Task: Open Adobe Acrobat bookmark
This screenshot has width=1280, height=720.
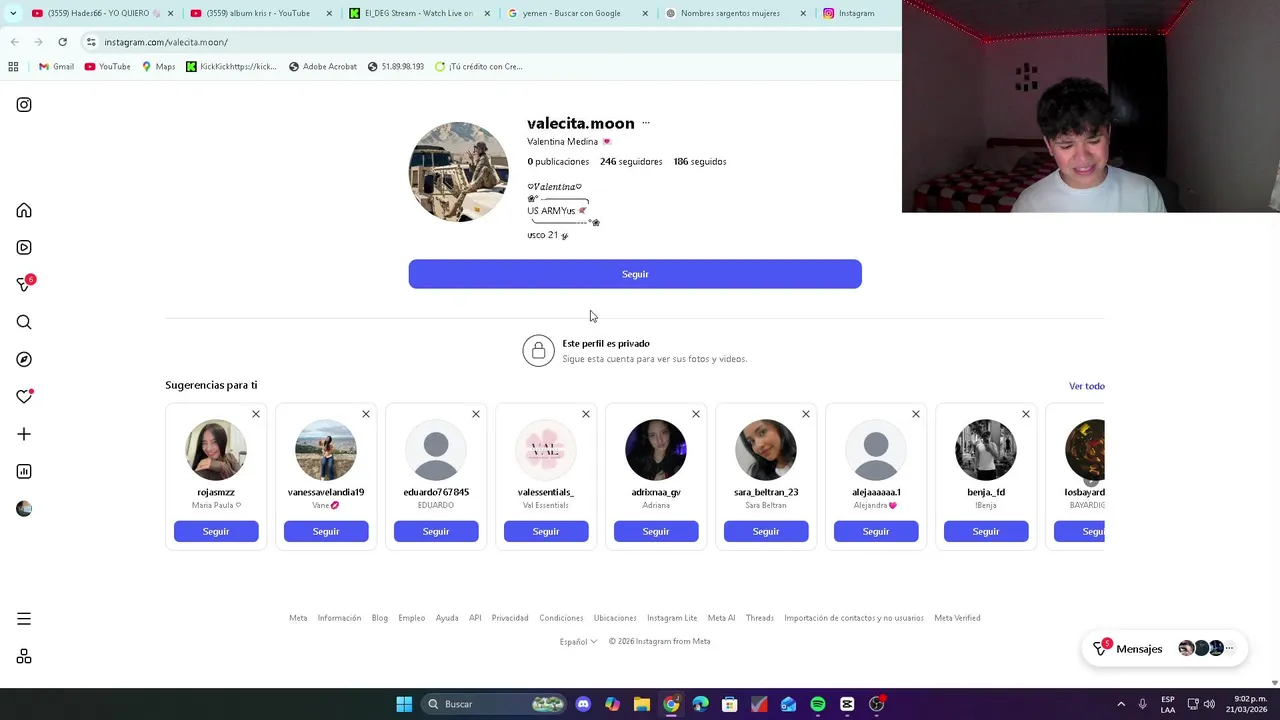Action: [322, 67]
